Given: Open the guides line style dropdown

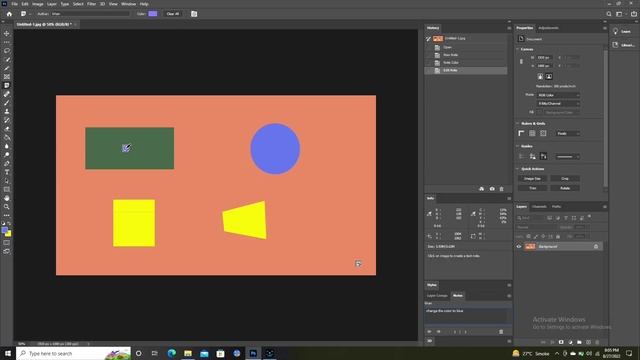Looking at the screenshot, I should 568,156.
